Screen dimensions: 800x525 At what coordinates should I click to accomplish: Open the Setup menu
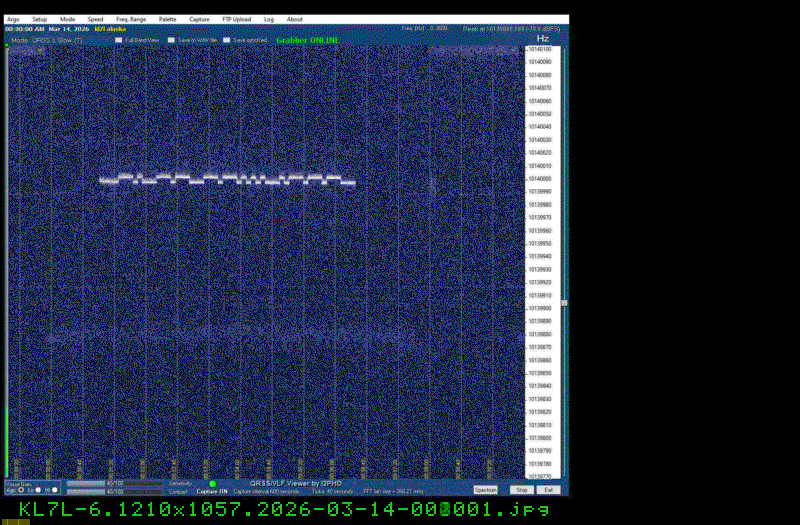click(39, 19)
